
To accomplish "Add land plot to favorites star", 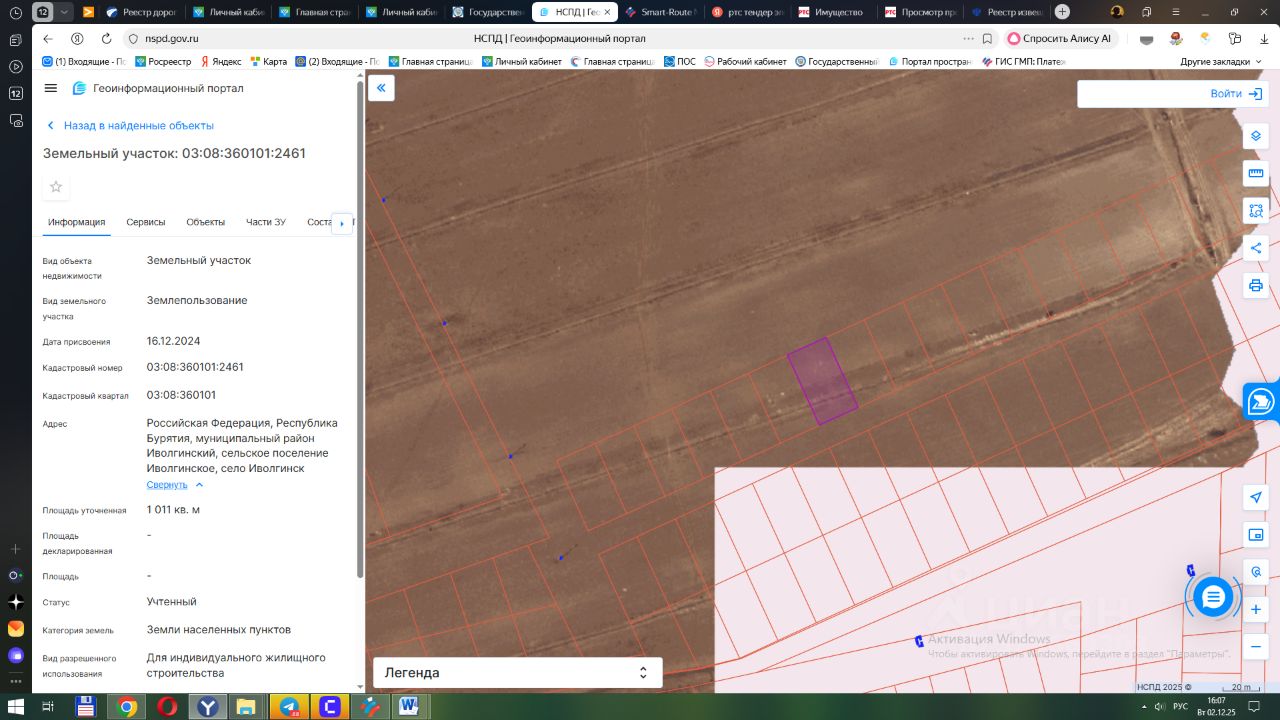I will 56,187.
